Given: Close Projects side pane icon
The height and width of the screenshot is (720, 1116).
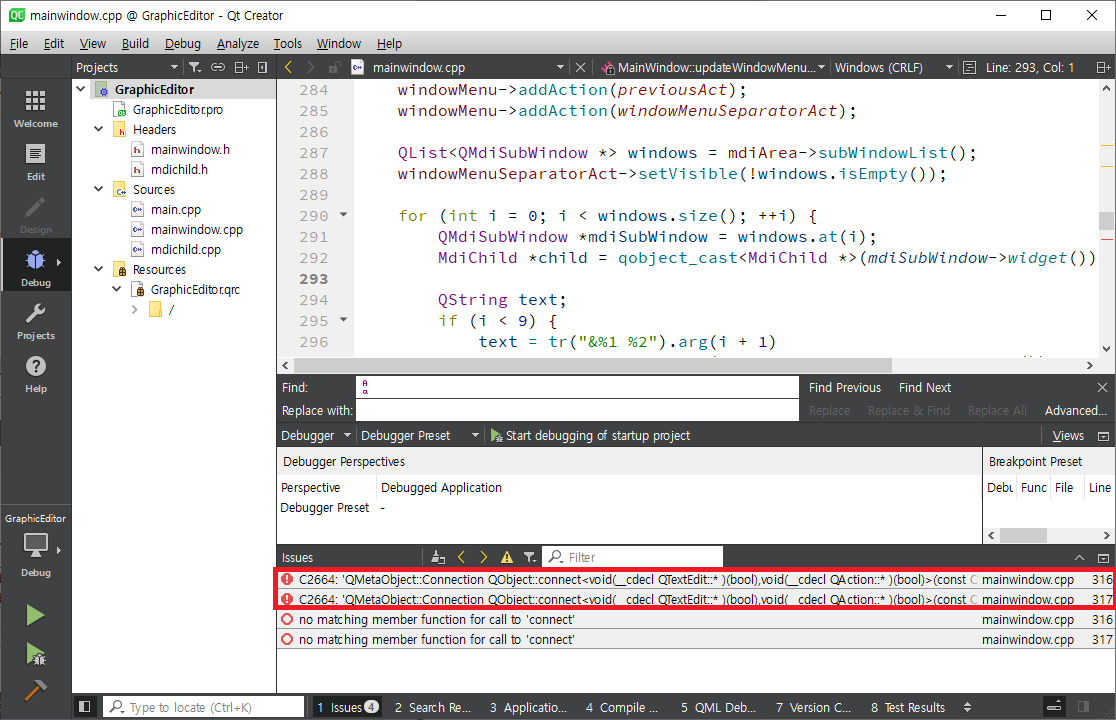Looking at the screenshot, I should click(263, 67).
